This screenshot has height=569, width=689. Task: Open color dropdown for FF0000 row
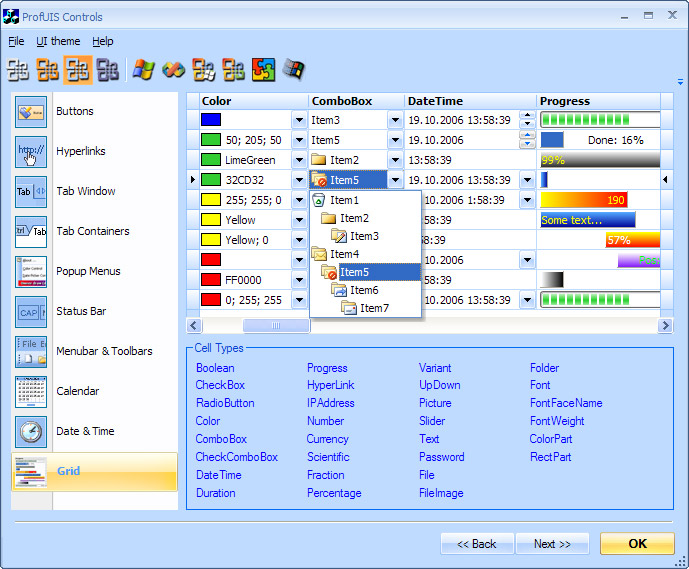point(299,280)
